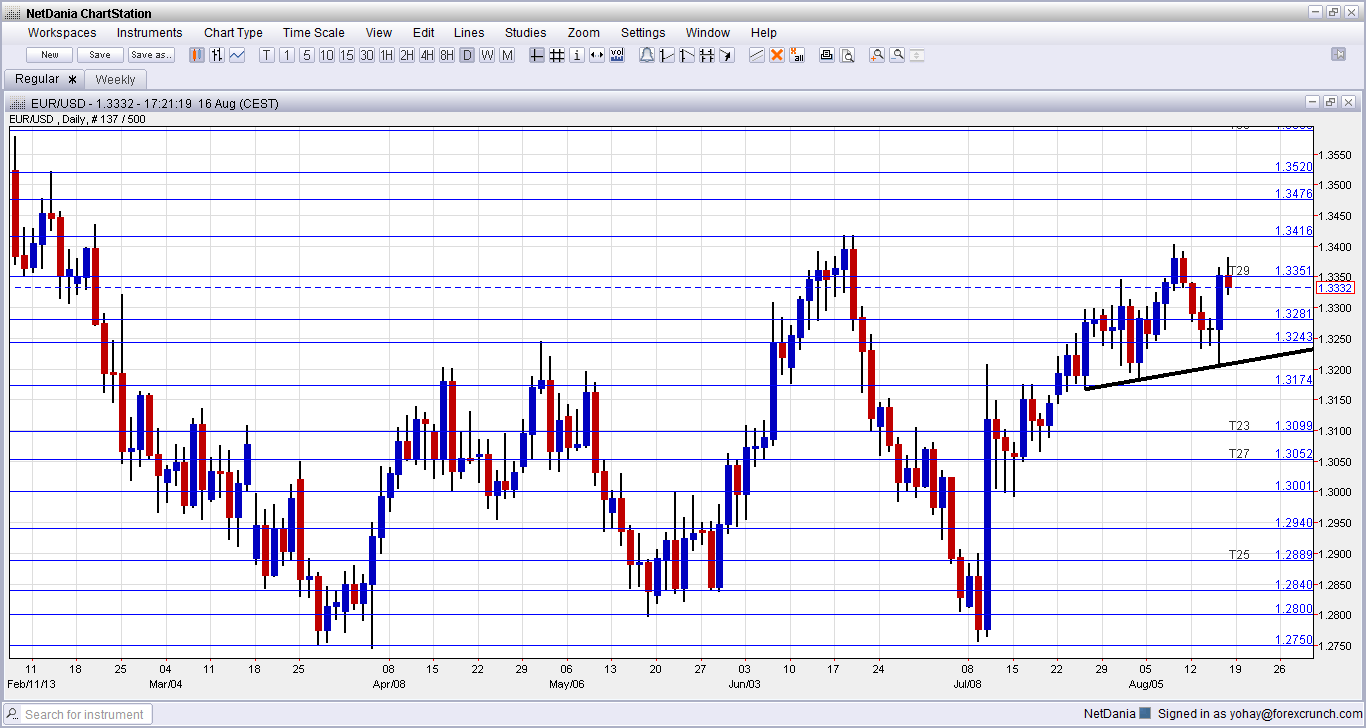1366x728 pixels.
Task: Toggle the volume 'vol' display icon
Action: (617, 55)
